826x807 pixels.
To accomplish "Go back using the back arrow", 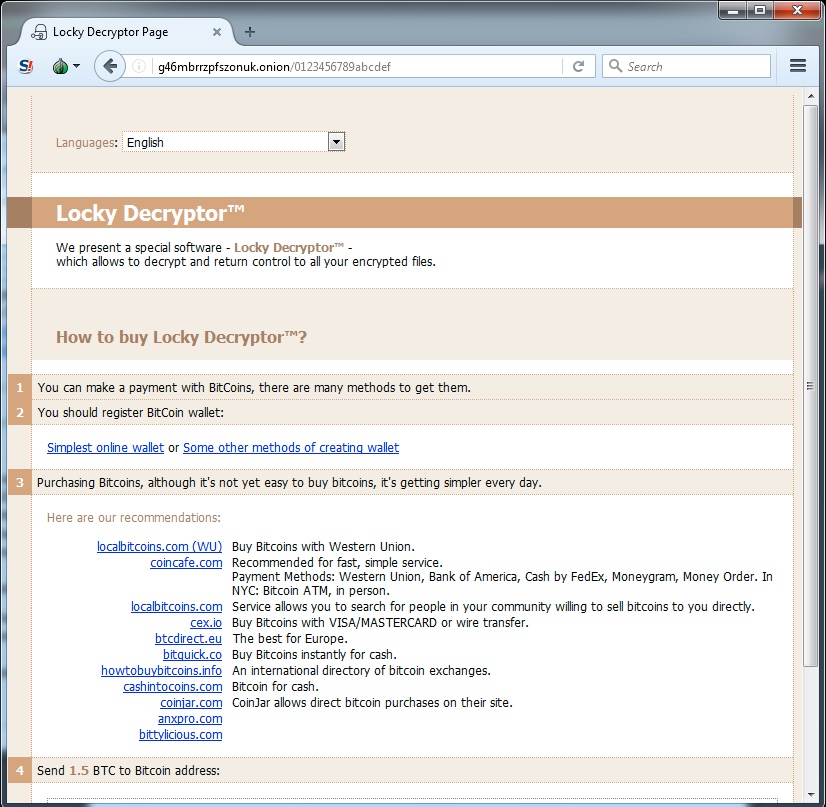I will click(x=109, y=67).
